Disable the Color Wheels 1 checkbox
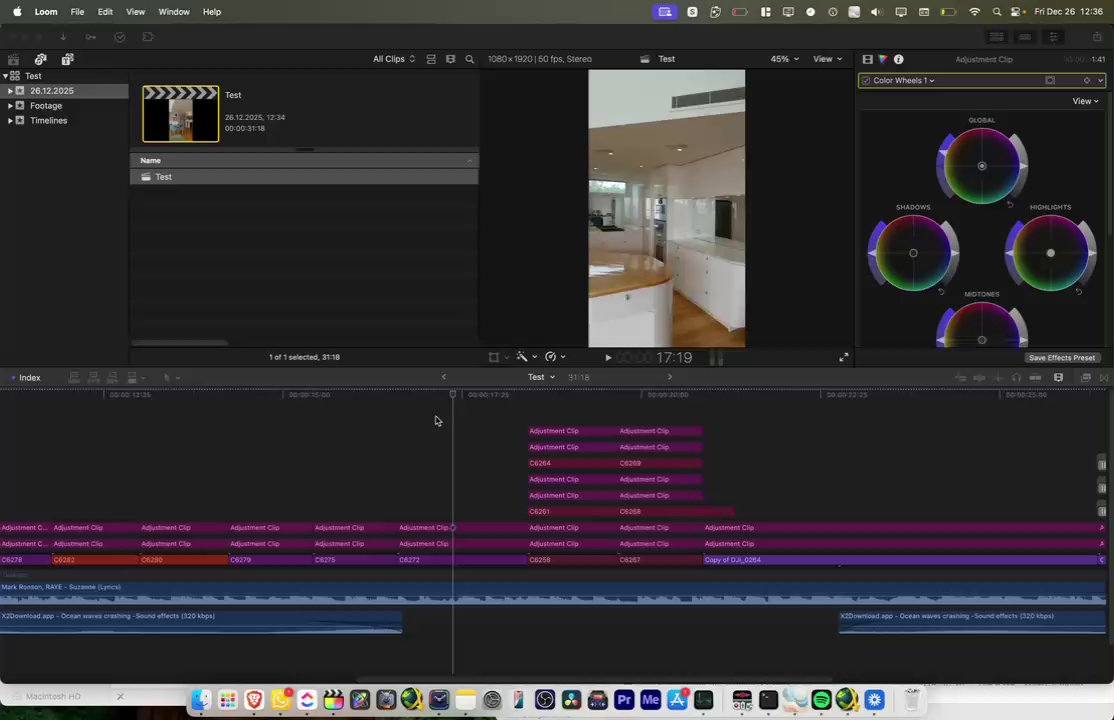The image size is (1114, 720). click(x=866, y=80)
